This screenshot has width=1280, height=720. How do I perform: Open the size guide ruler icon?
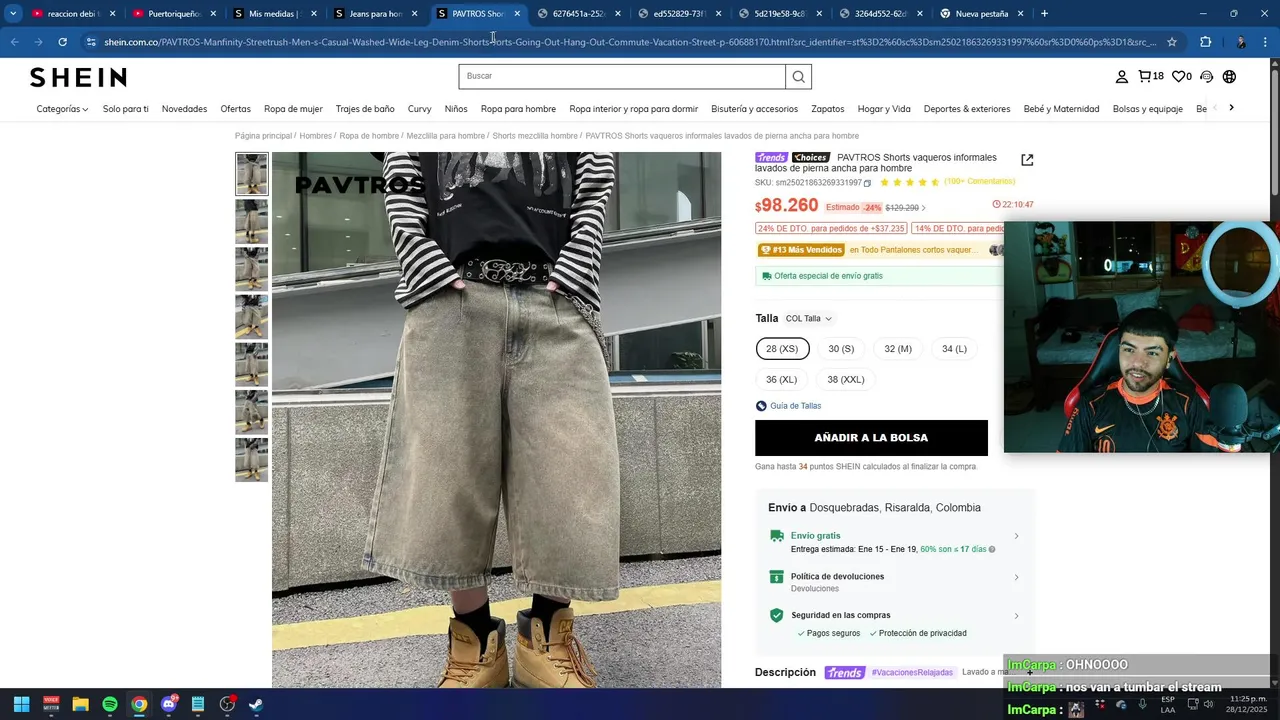coord(761,406)
